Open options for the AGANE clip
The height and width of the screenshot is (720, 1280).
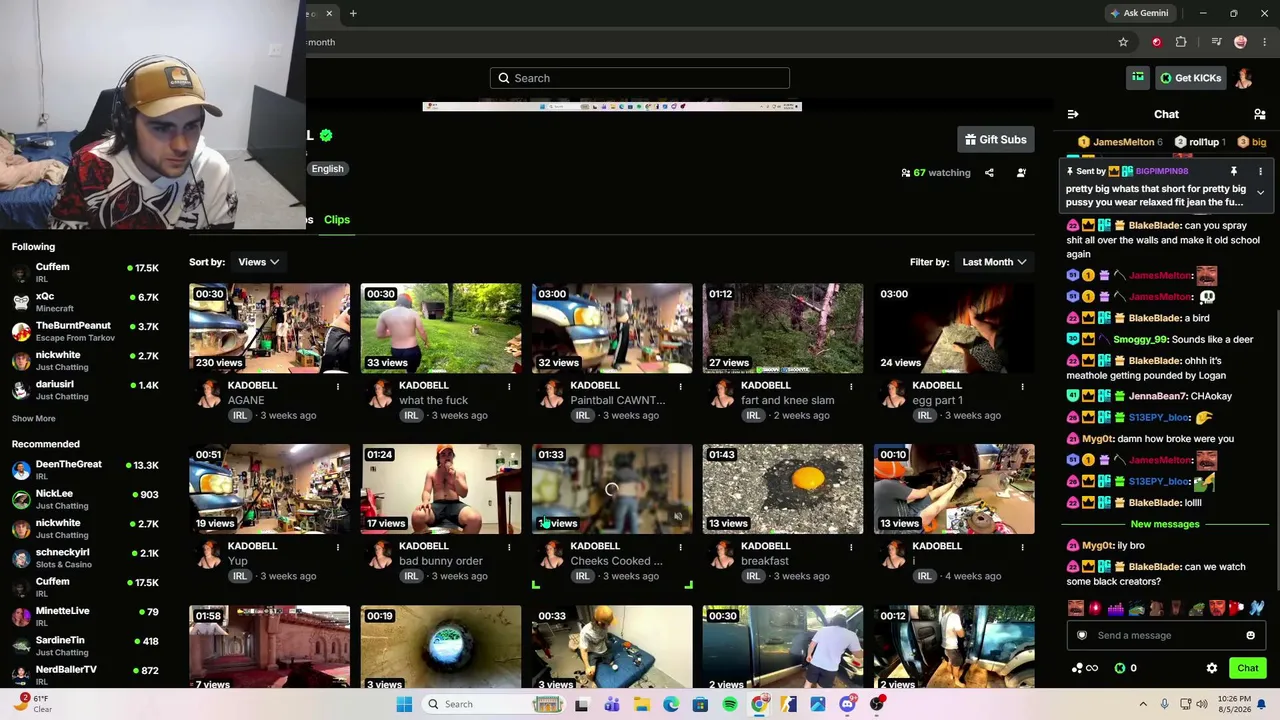point(338,386)
